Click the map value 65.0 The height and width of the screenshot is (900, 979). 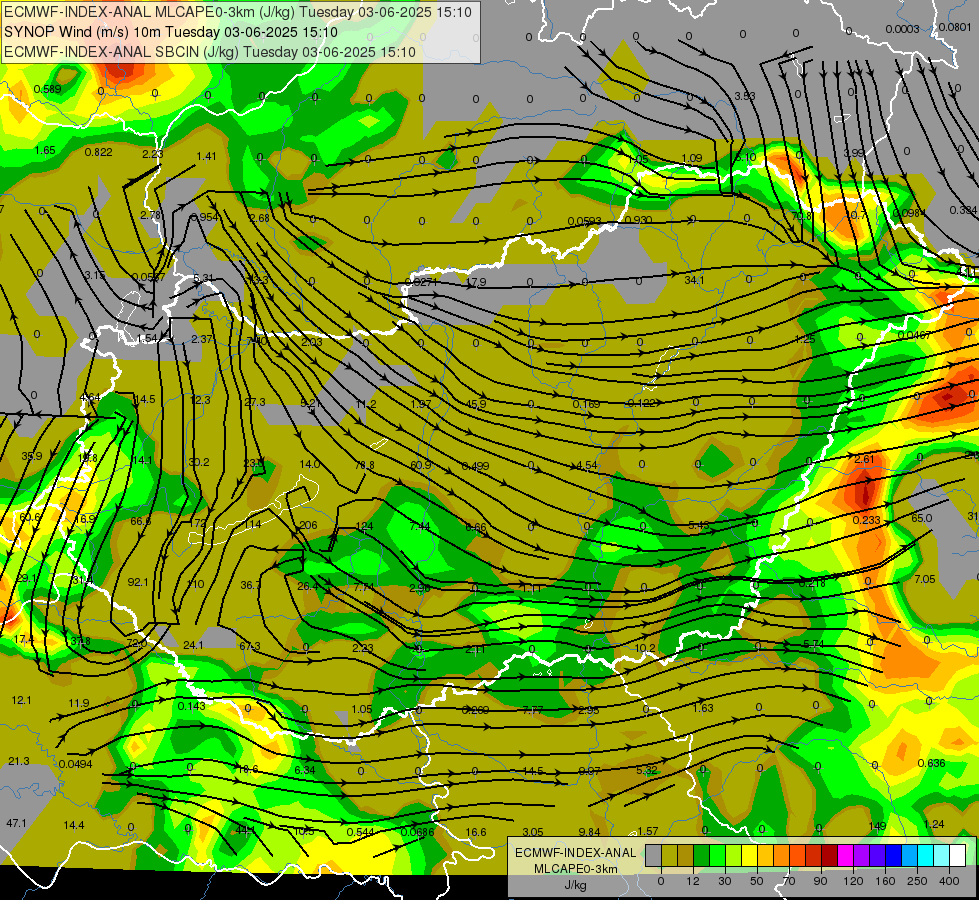click(922, 518)
